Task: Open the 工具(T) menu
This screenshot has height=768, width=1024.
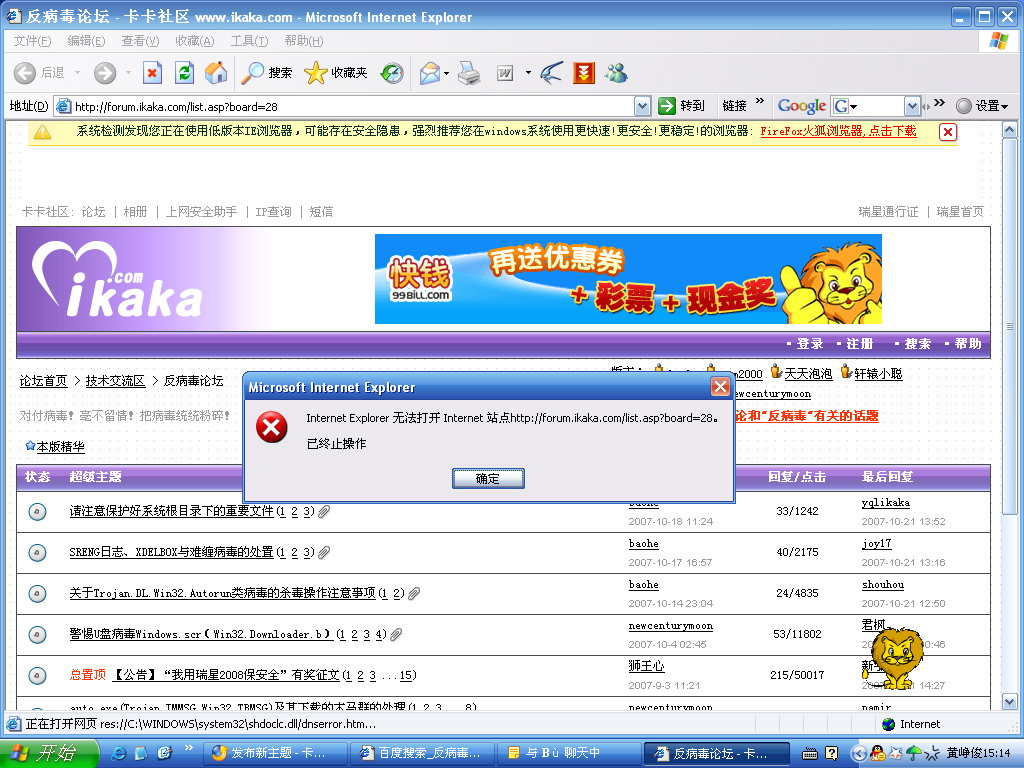Action: (249, 40)
